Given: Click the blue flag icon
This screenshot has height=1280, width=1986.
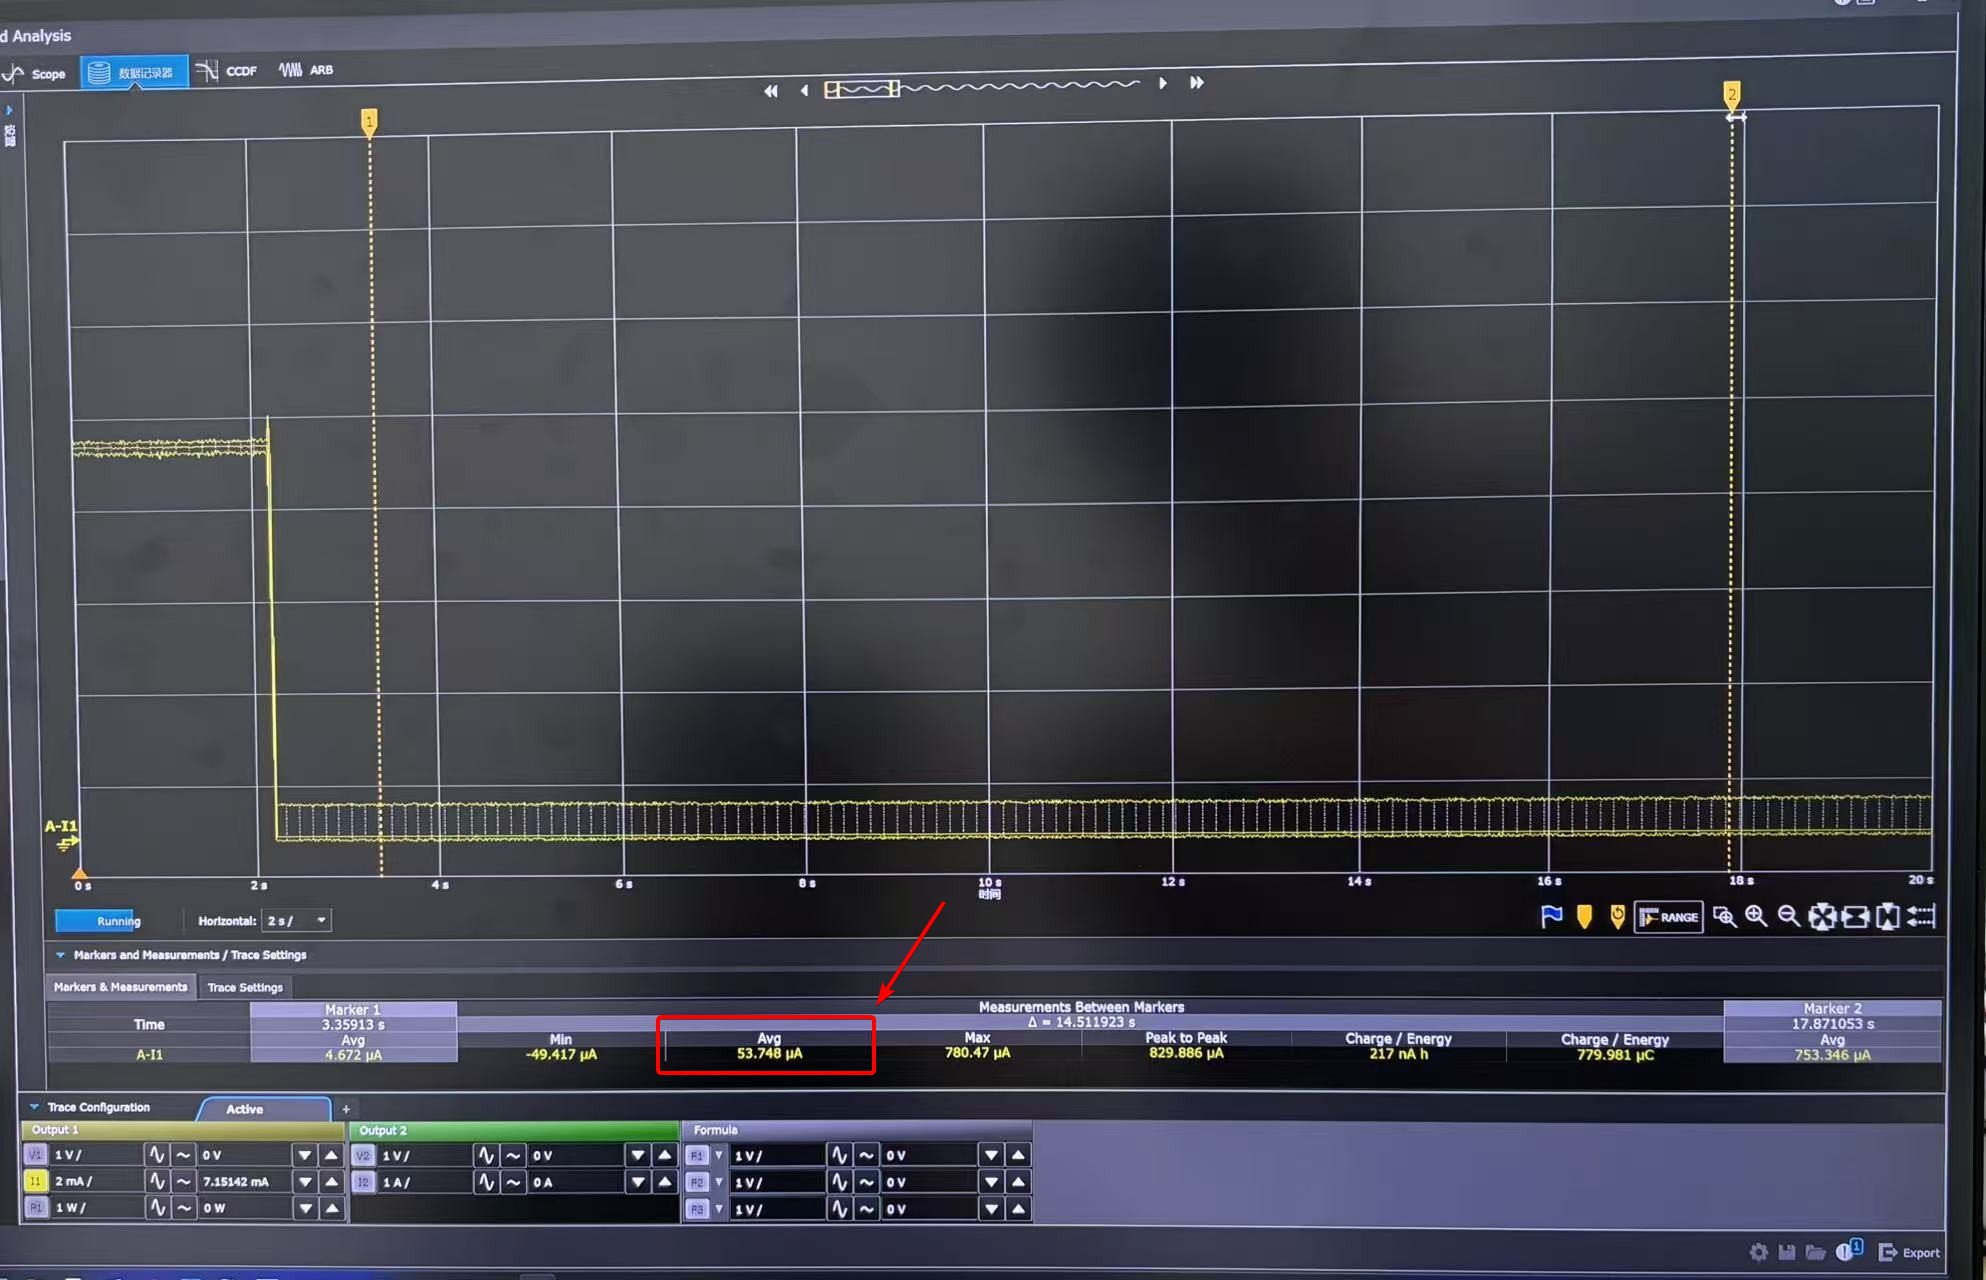Looking at the screenshot, I should tap(1551, 916).
